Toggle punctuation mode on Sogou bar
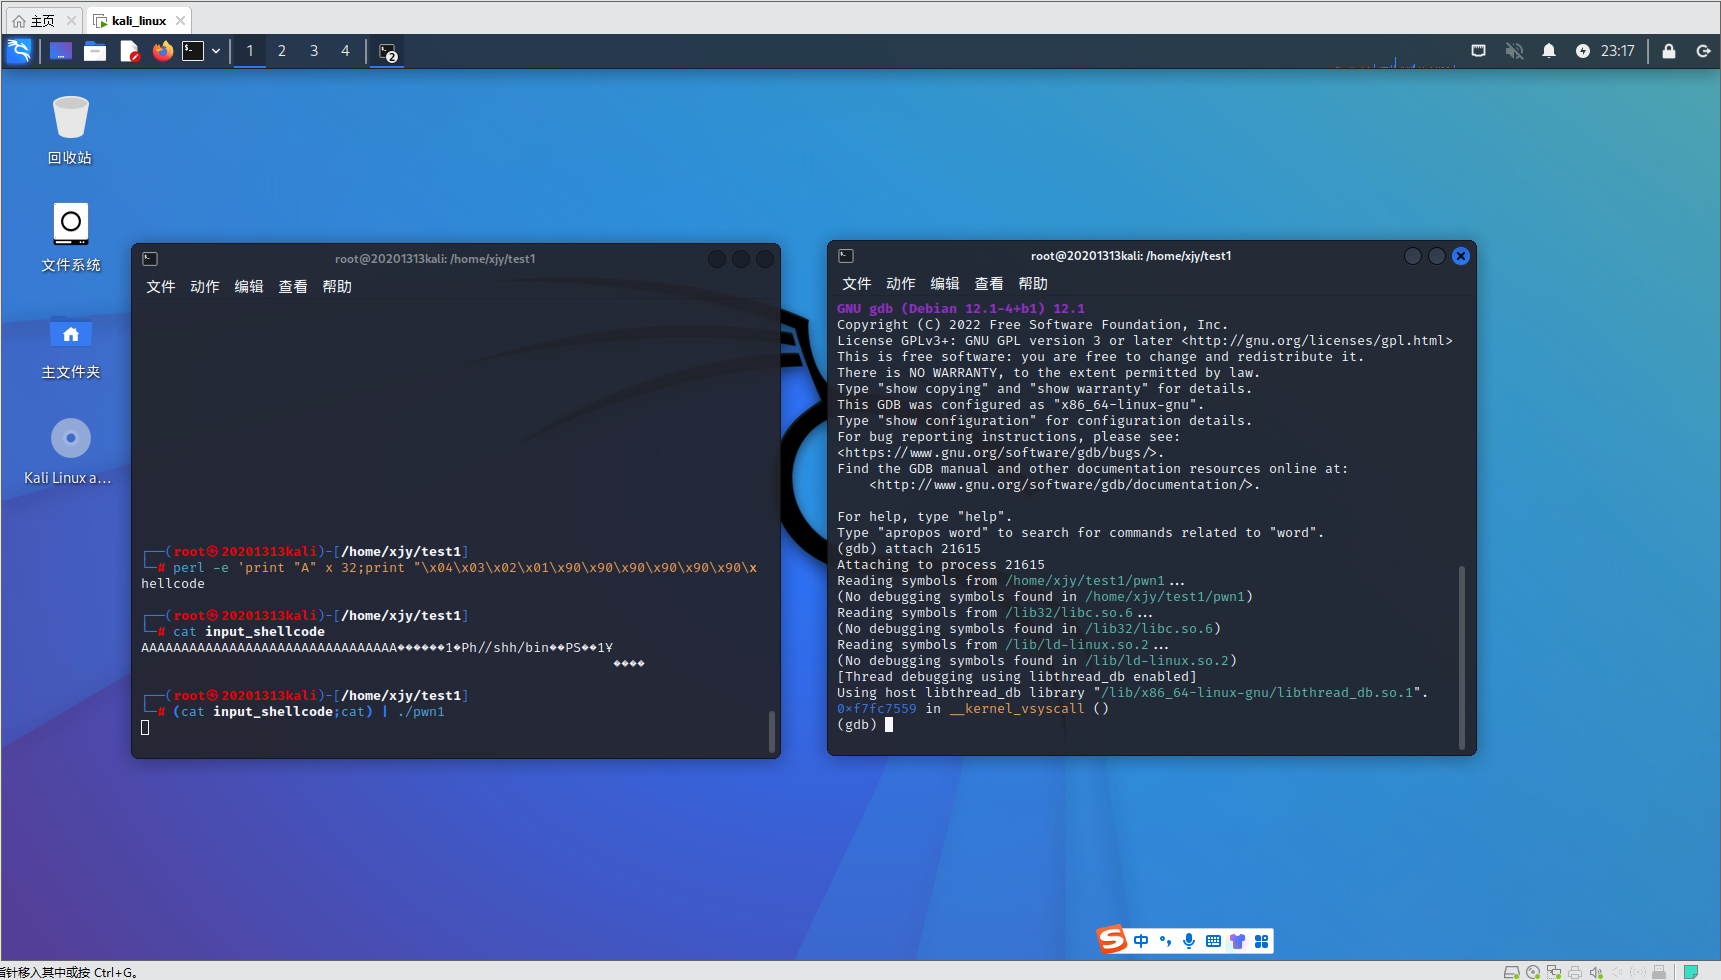This screenshot has width=1721, height=980. coord(1165,941)
